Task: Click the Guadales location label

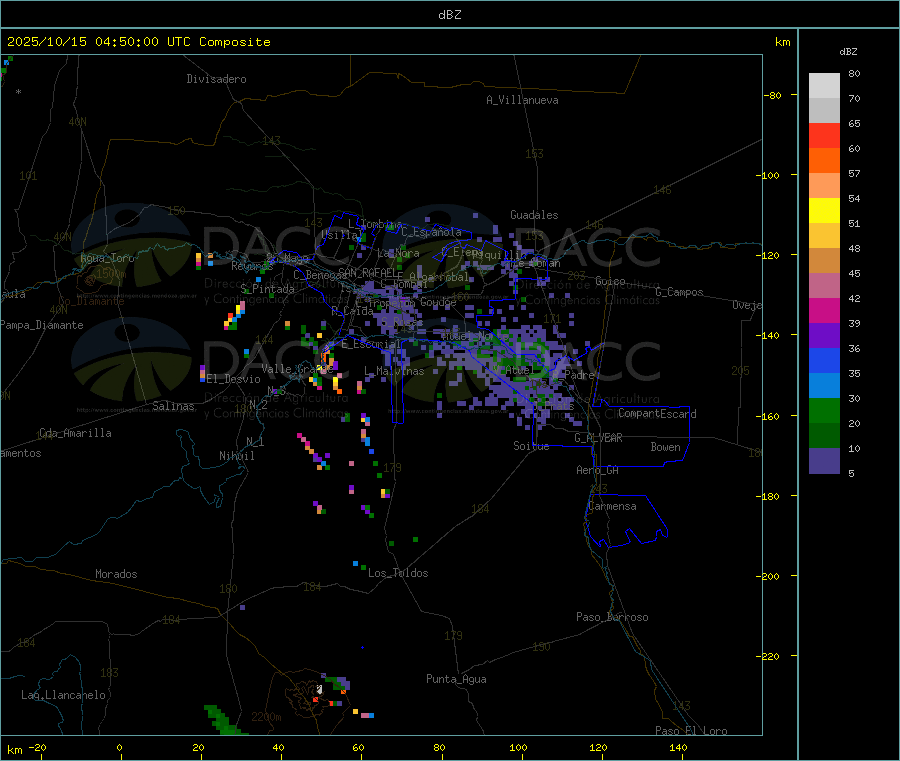Action: (x=534, y=215)
